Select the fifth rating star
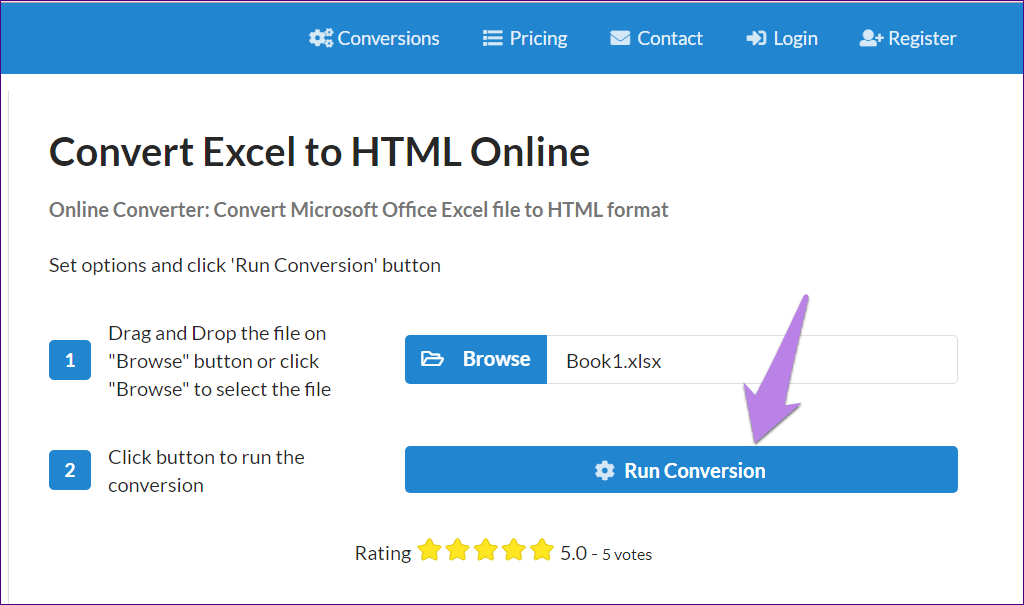This screenshot has width=1024, height=605. (542, 550)
